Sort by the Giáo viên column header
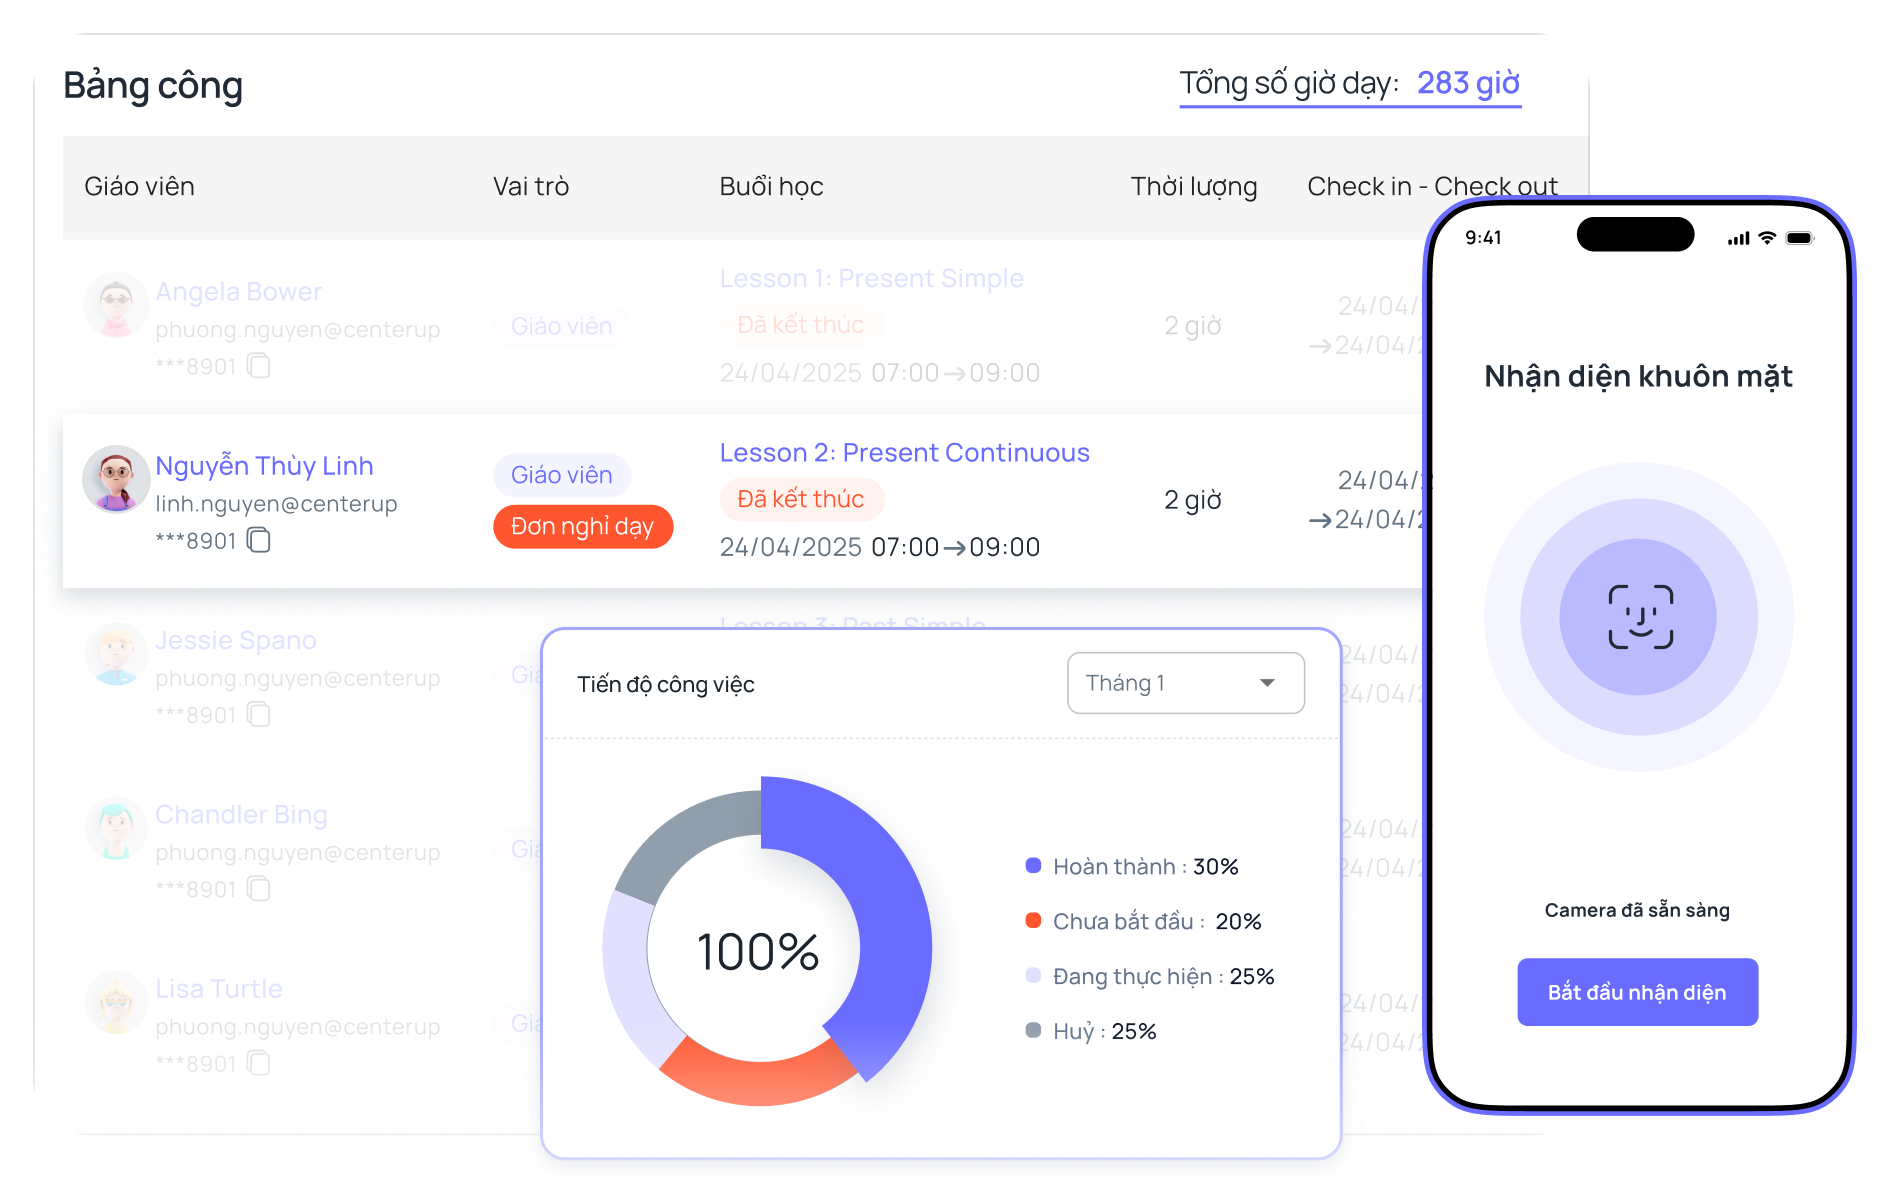This screenshot has width=1899, height=1200. [x=139, y=187]
